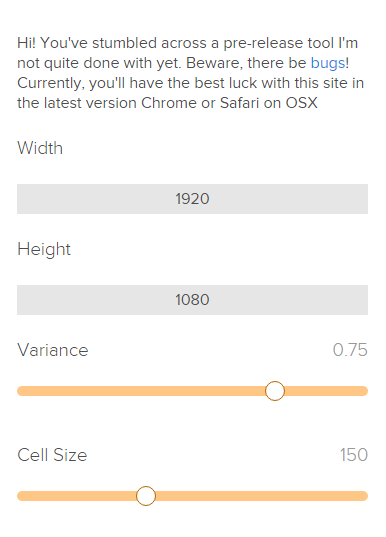Viewport: 386px width, 537px height.
Task: Set Variance to minimum at track start
Action: (22, 391)
